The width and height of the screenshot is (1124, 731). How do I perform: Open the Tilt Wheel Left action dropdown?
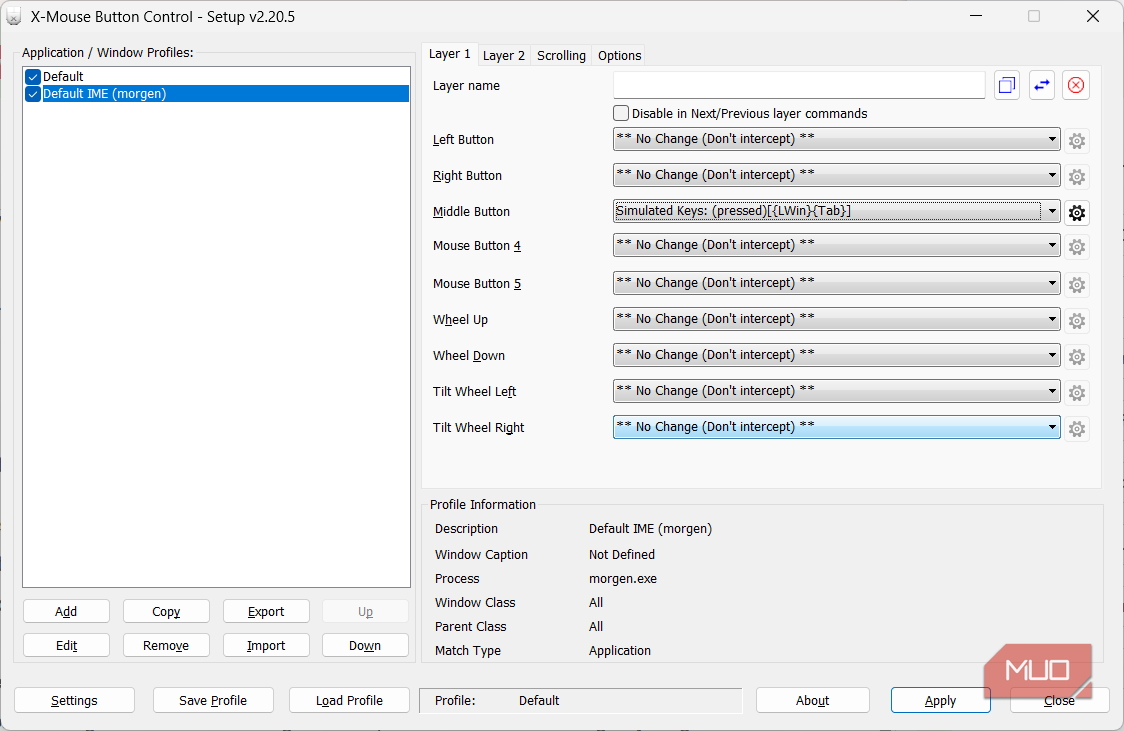[837, 391]
